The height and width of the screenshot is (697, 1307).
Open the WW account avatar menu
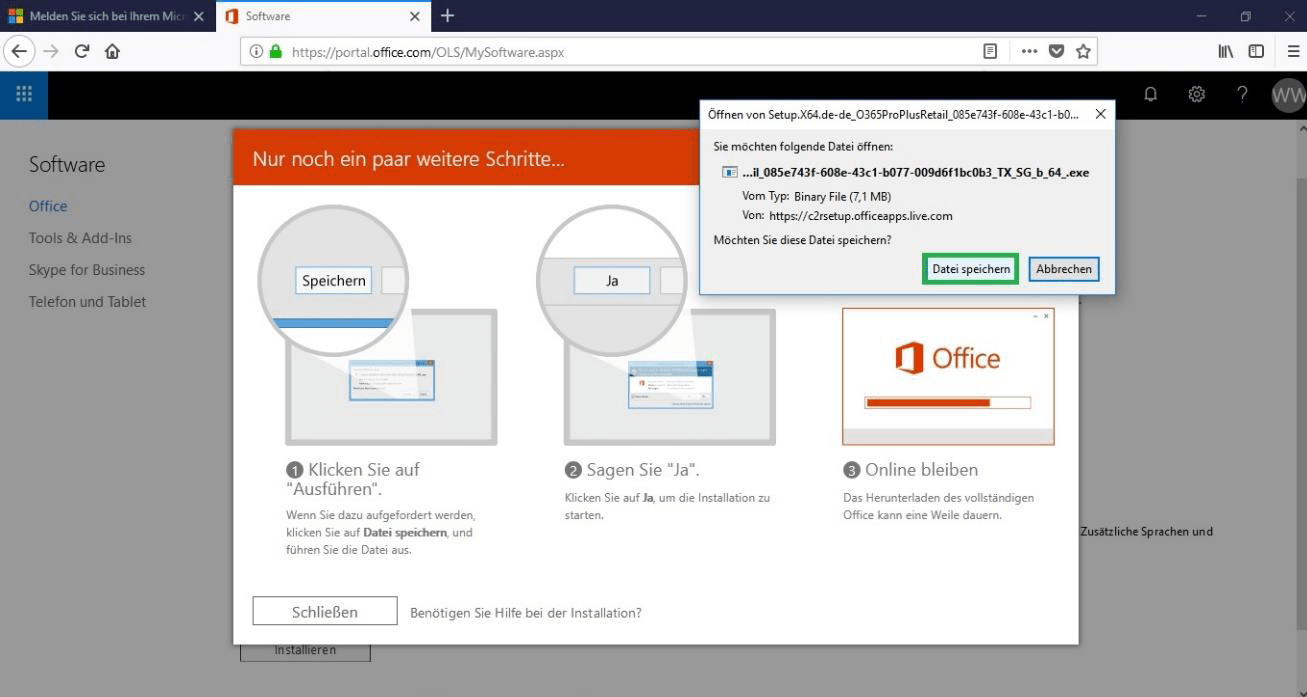pos(1287,95)
